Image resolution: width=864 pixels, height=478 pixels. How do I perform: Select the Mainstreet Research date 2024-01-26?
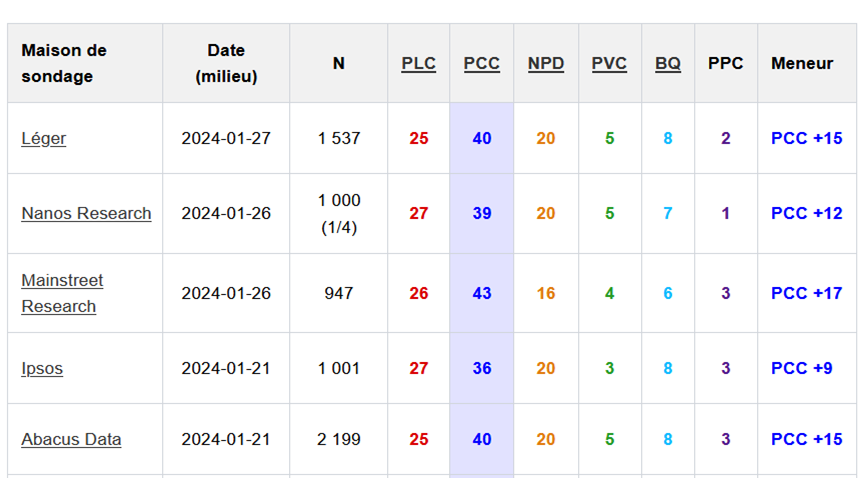tap(226, 293)
